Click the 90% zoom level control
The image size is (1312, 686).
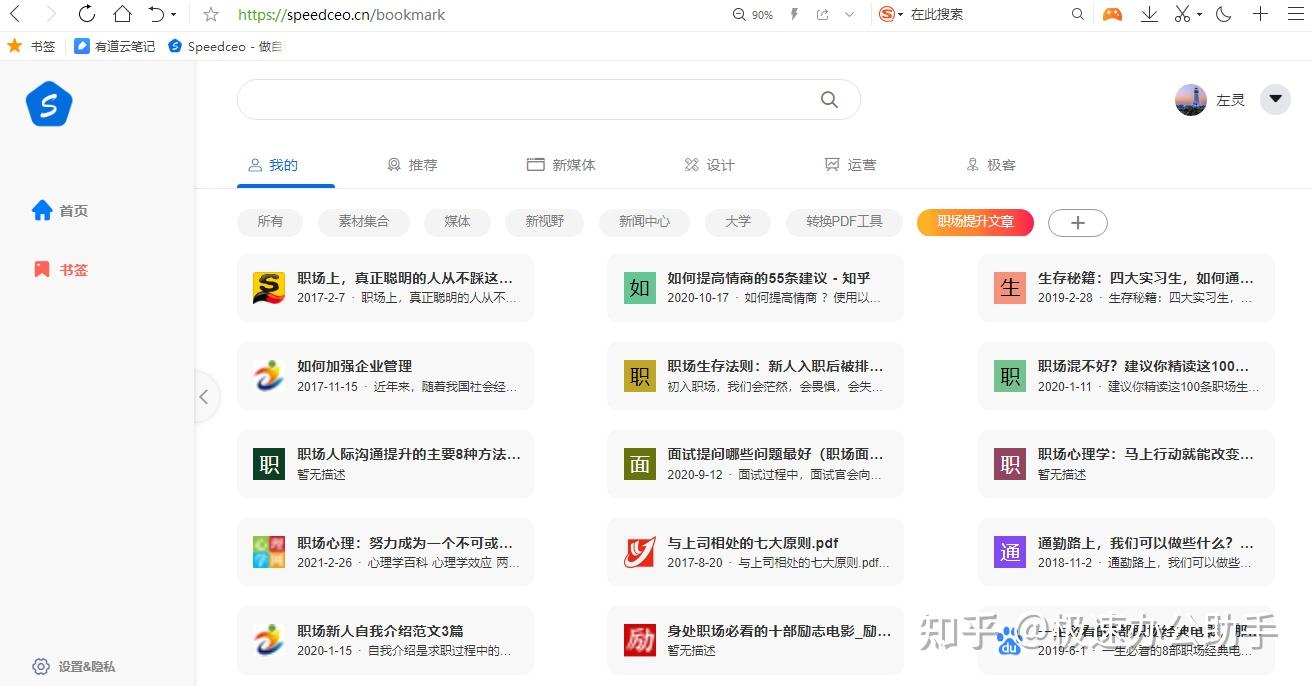click(x=752, y=14)
